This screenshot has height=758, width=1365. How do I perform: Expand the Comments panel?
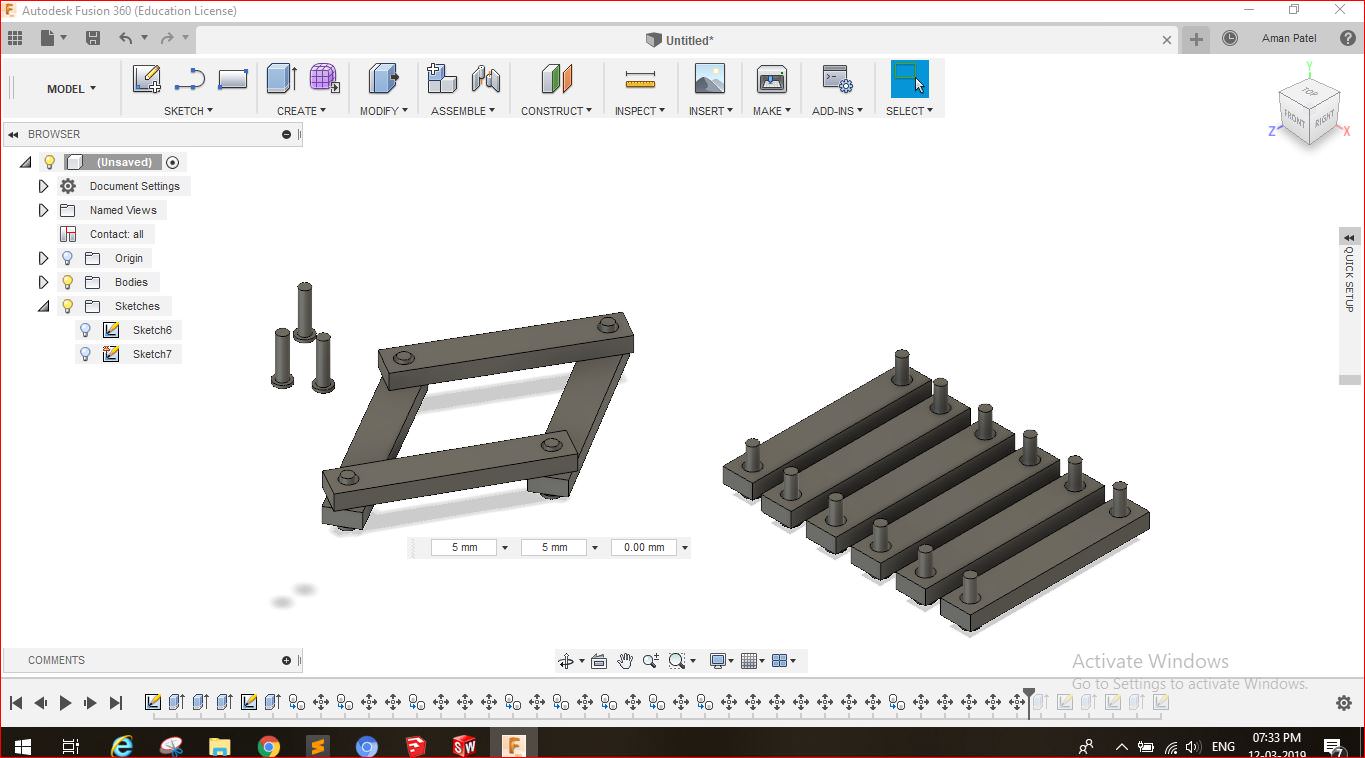pos(286,660)
